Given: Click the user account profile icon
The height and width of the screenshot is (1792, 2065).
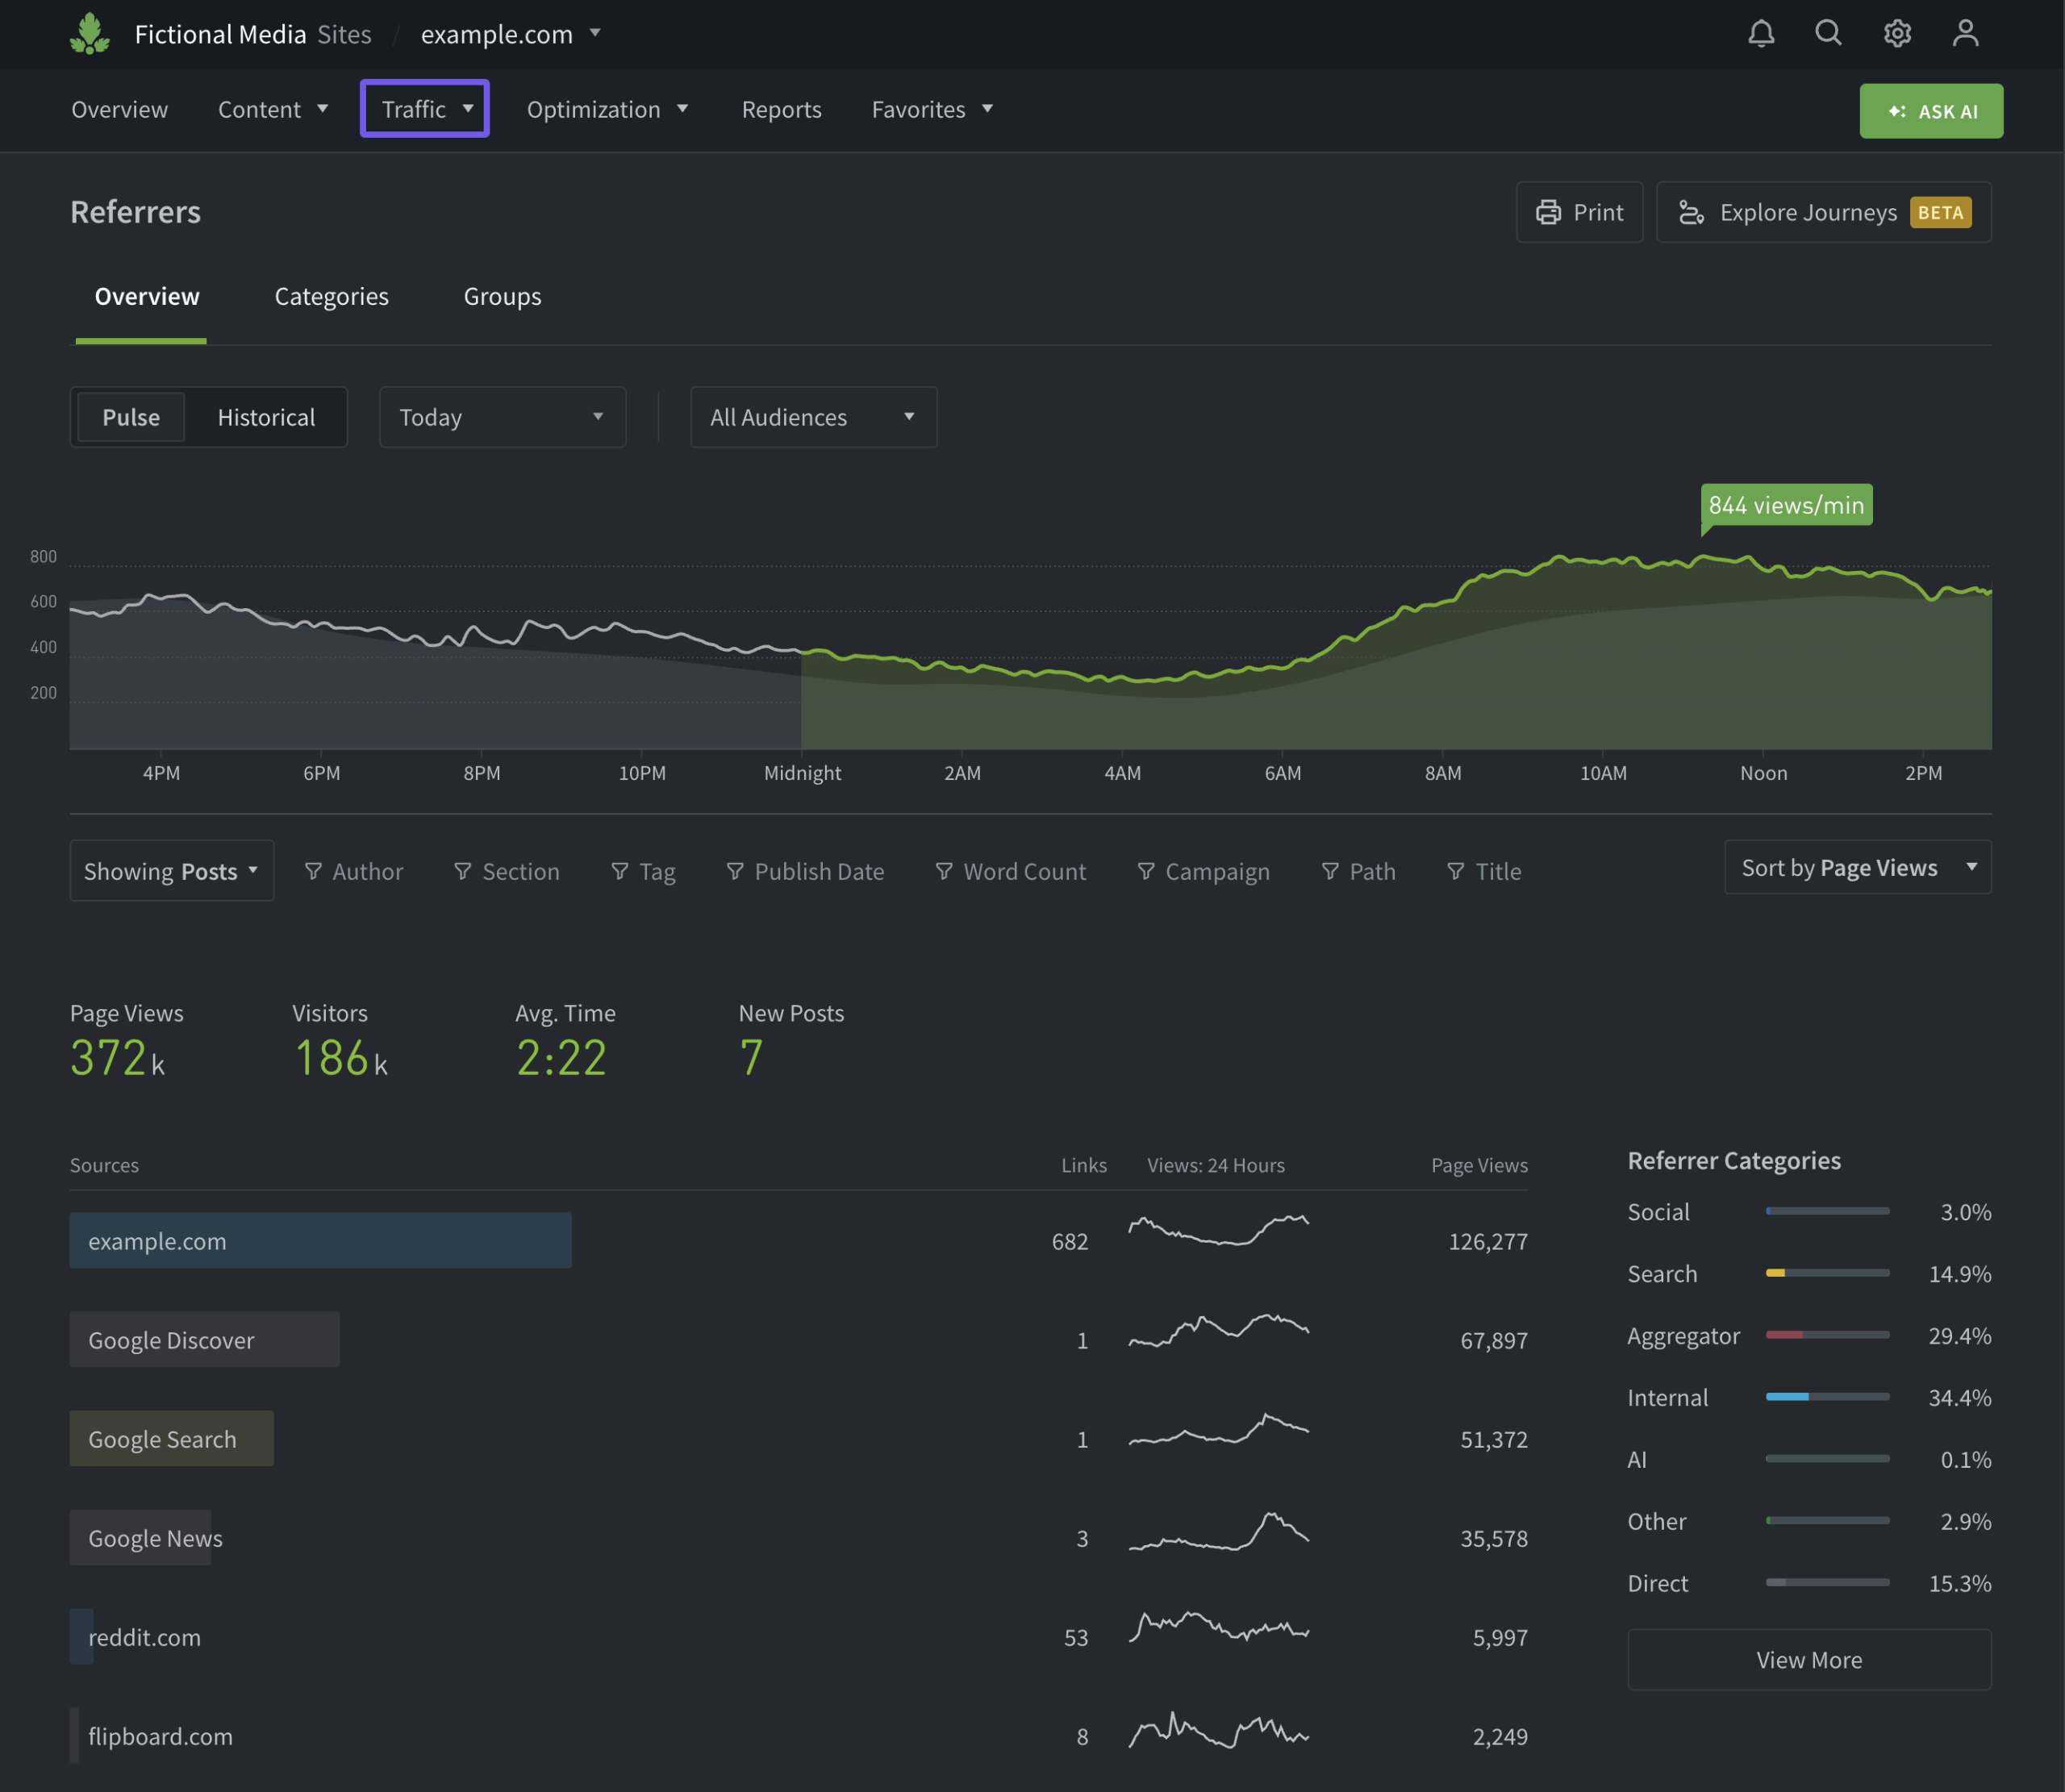Looking at the screenshot, I should pyautogui.click(x=1965, y=34).
